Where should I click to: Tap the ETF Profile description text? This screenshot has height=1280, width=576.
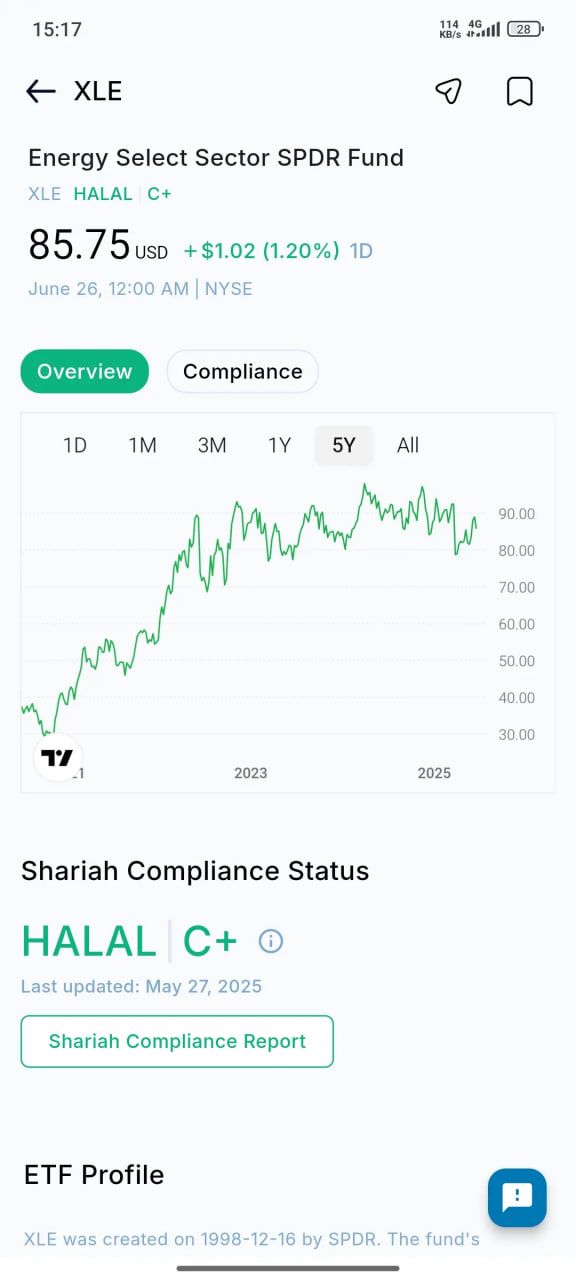[252, 1239]
